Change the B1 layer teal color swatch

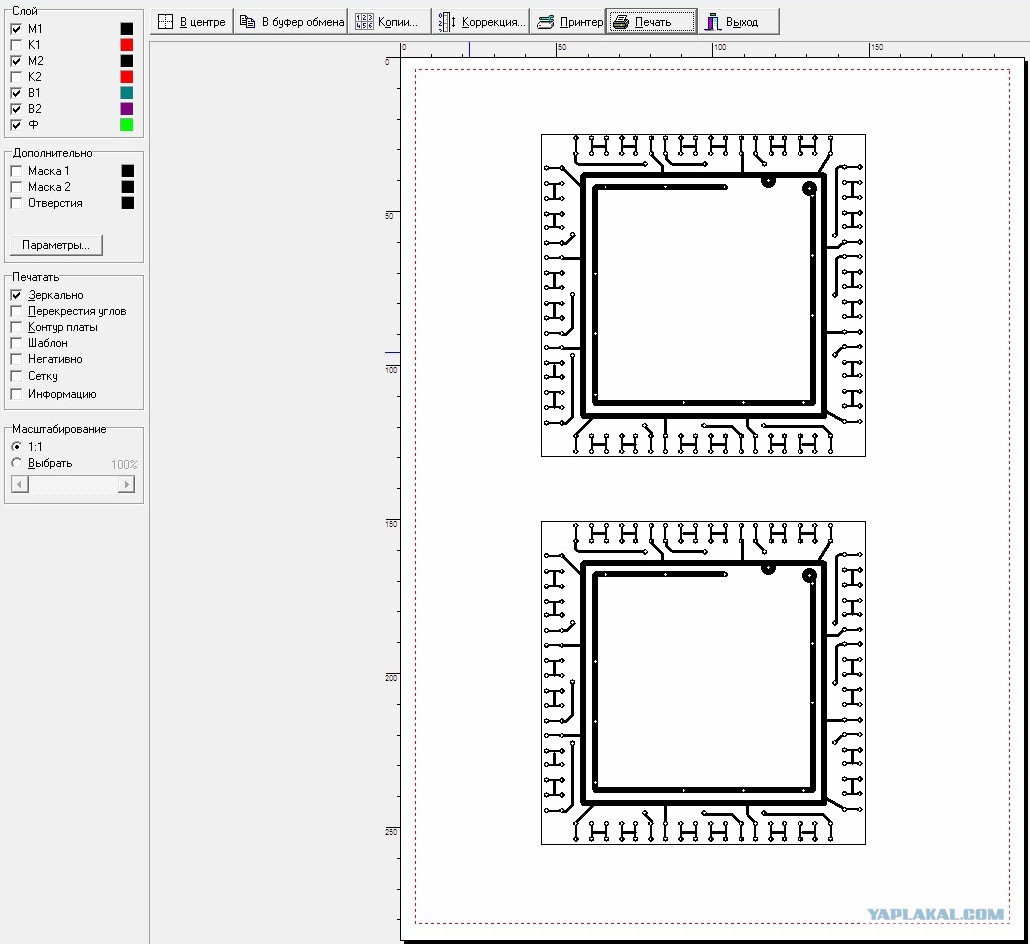coord(126,93)
